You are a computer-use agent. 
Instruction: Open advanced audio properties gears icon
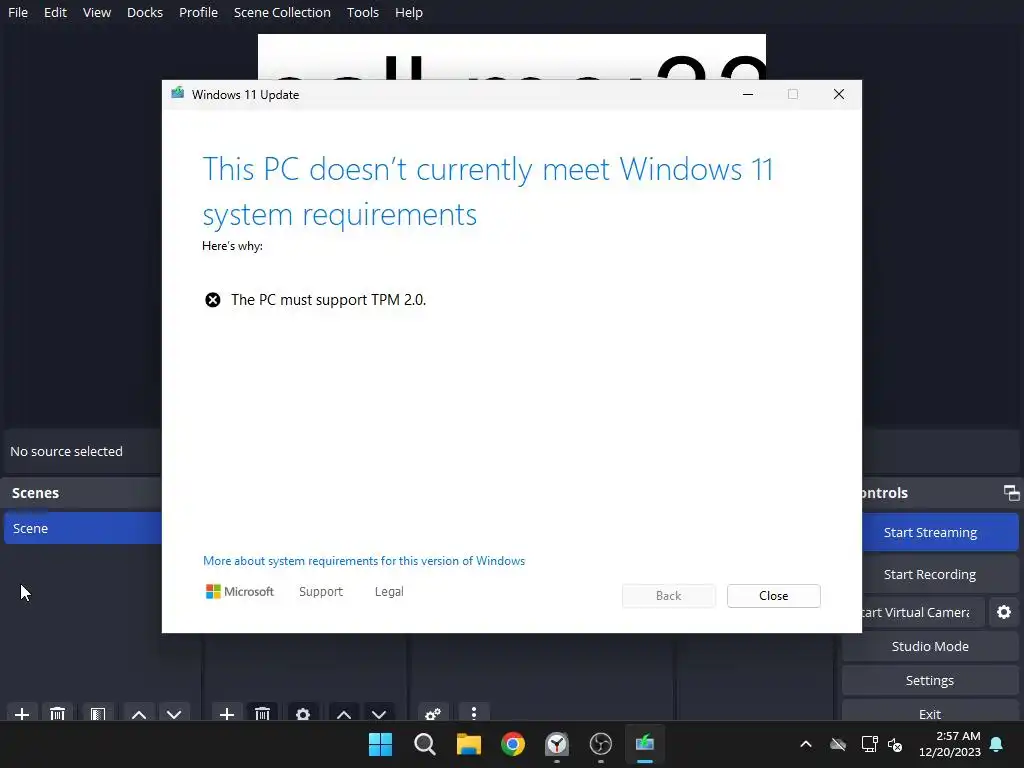pyautogui.click(x=432, y=714)
